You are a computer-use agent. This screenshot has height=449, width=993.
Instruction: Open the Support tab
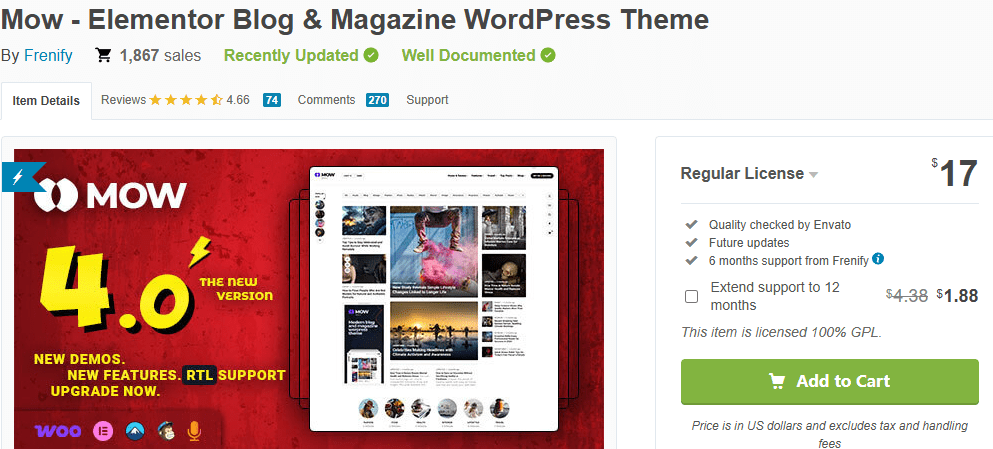pos(427,100)
